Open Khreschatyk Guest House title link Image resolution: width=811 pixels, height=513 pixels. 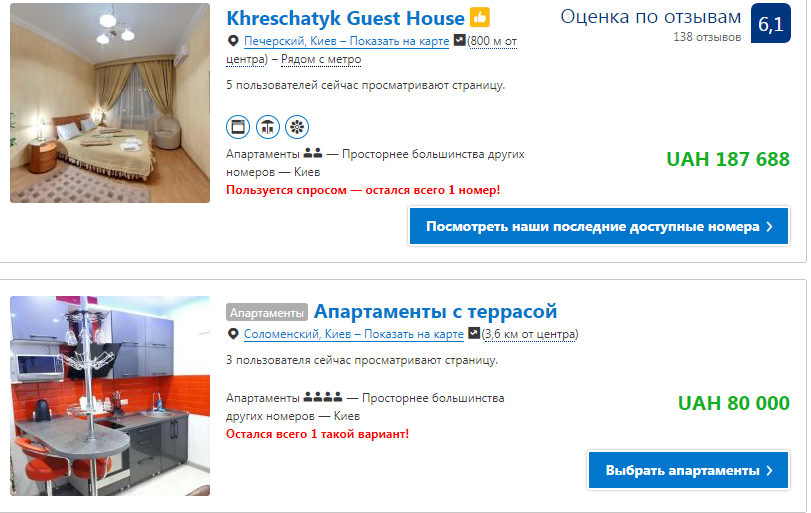coord(346,18)
